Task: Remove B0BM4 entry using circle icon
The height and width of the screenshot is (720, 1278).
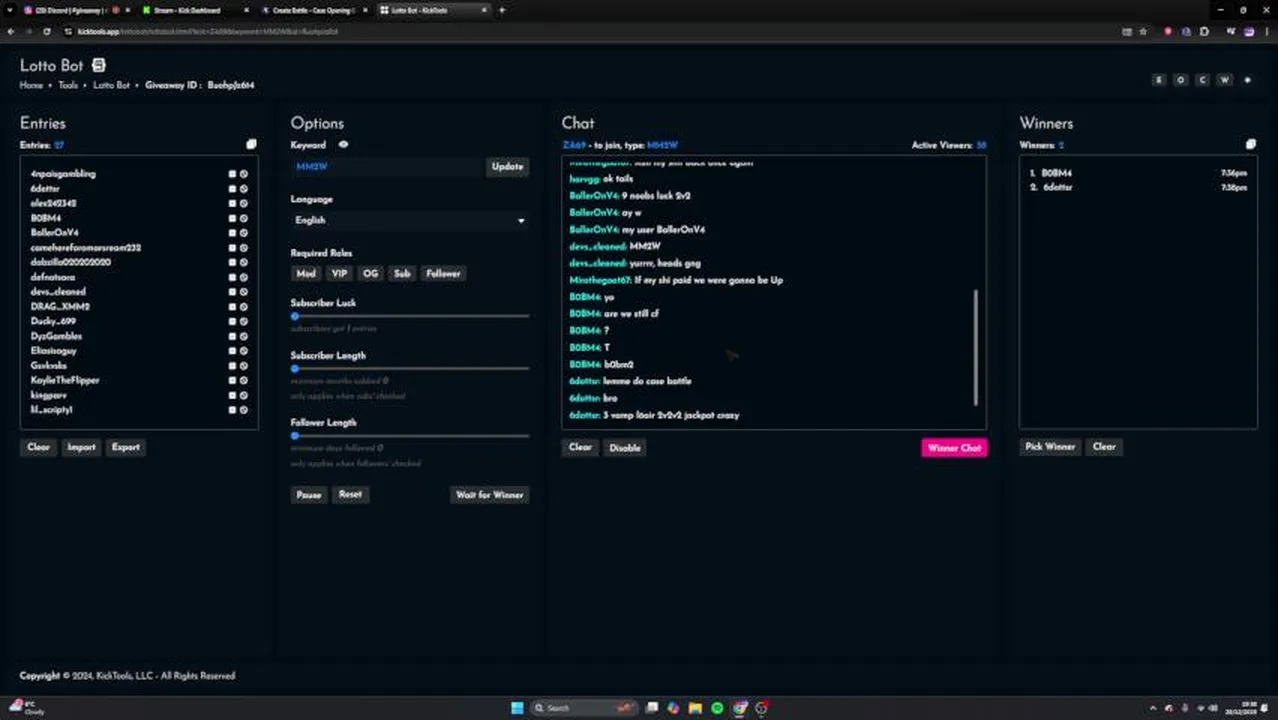Action: (x=243, y=217)
